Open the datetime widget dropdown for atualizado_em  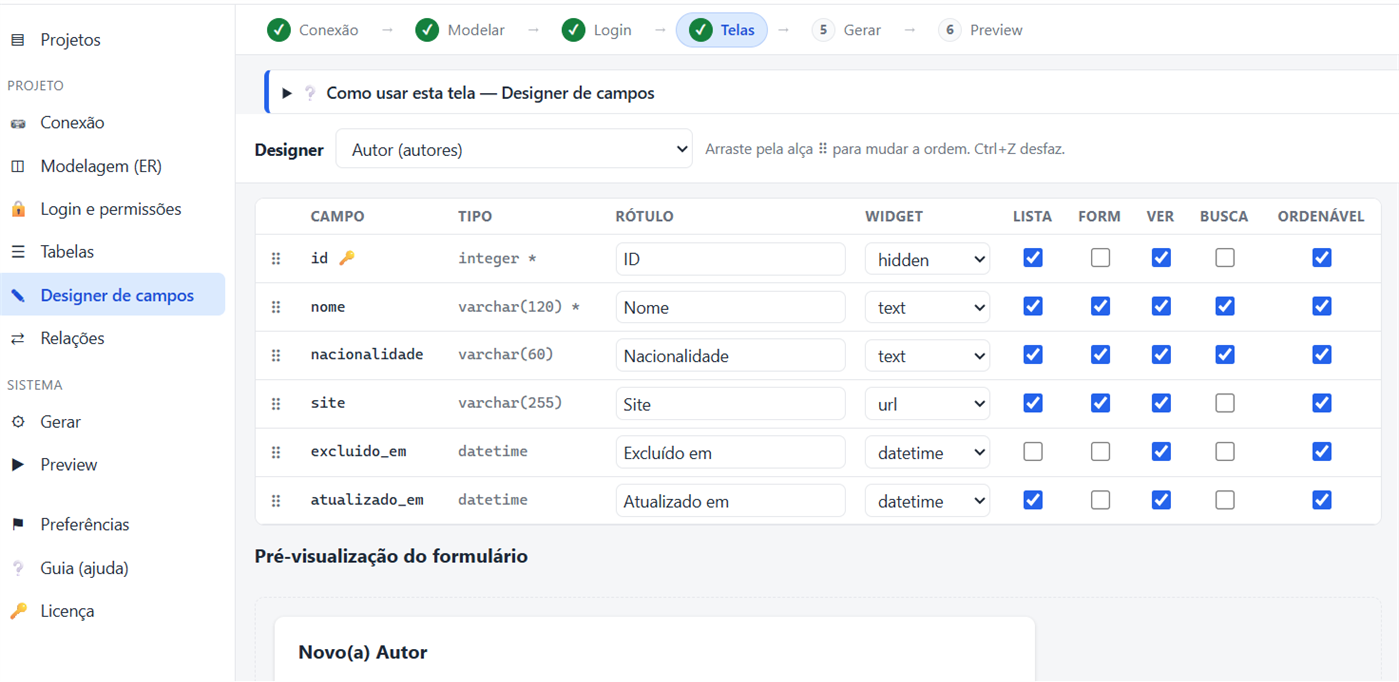click(927, 500)
